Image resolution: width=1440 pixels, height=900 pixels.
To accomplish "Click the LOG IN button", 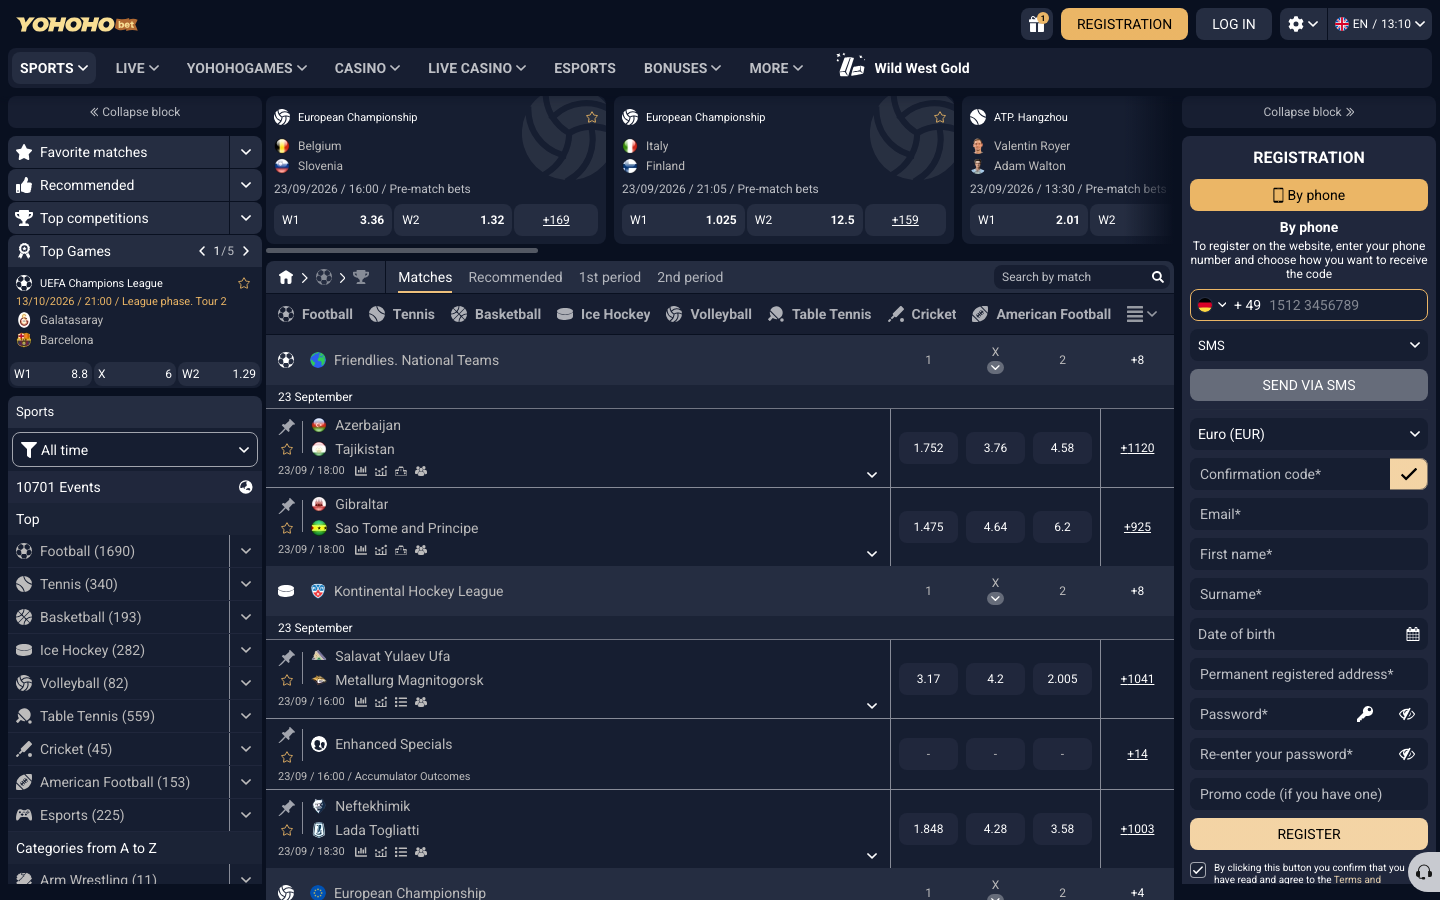I will coord(1233,24).
